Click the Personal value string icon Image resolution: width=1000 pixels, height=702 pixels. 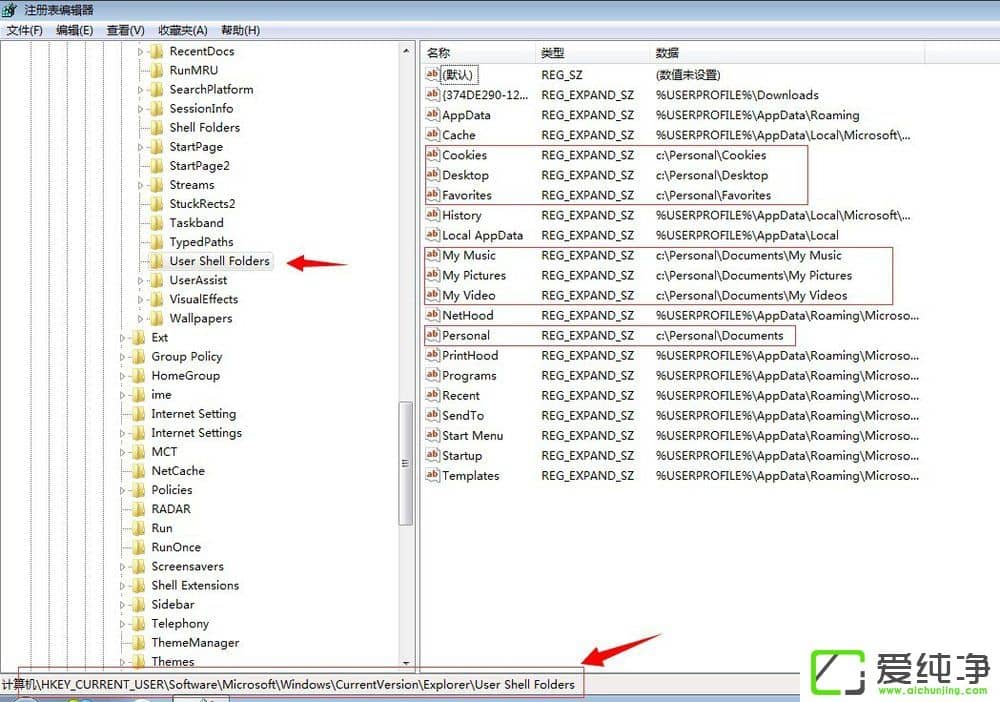point(433,335)
